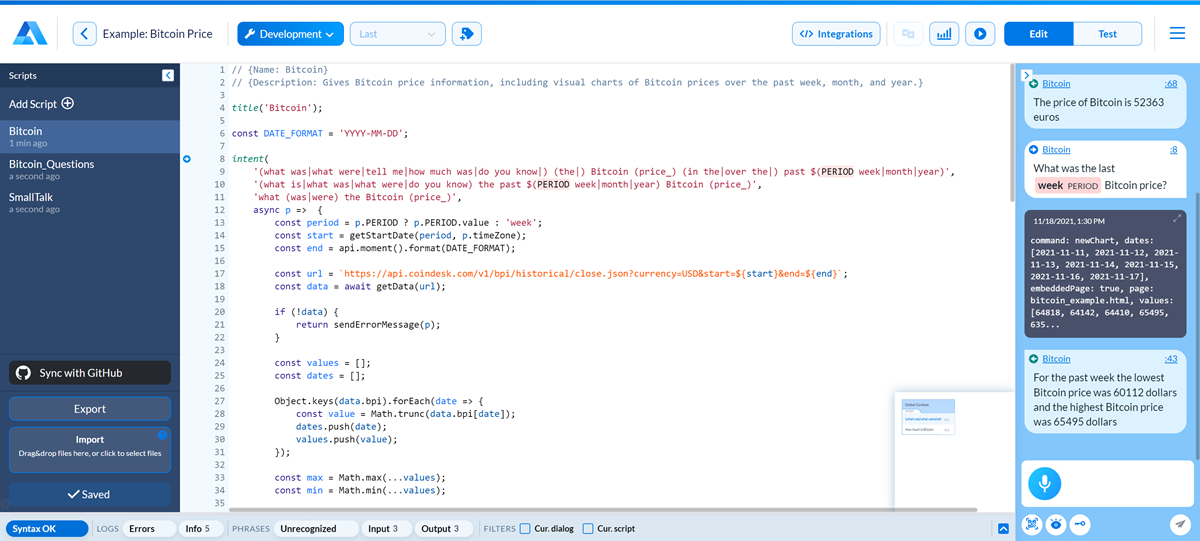This screenshot has height=541, width=1200.
Task: Click Sync with GitHub
Action: [x=90, y=373]
